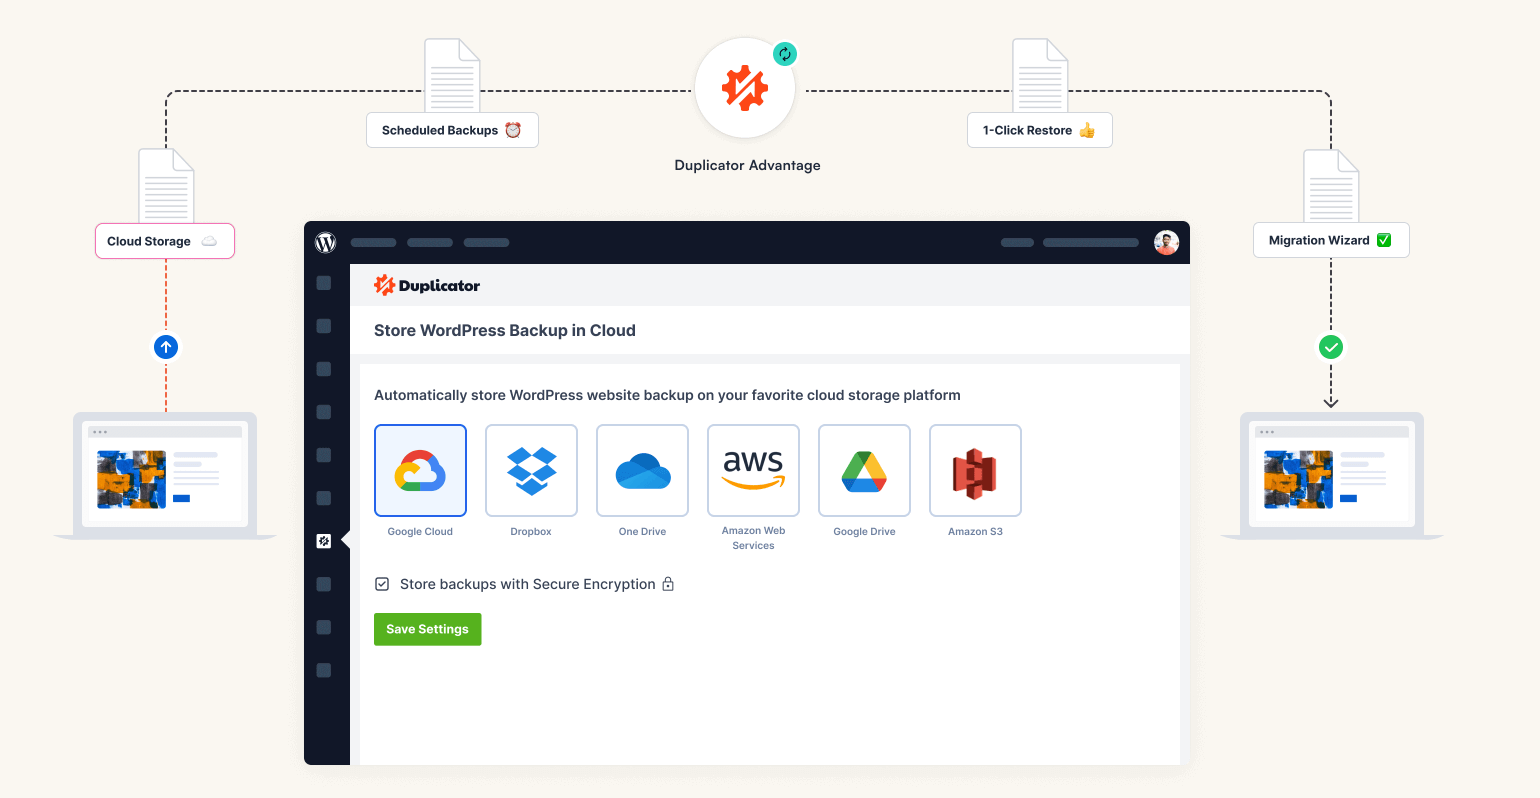
Task: Toggle Store backups with Secure Encryption checkbox
Action: 382,584
